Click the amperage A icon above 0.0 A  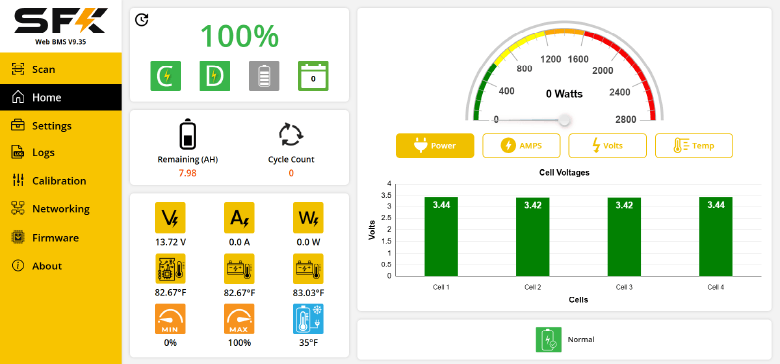239,218
